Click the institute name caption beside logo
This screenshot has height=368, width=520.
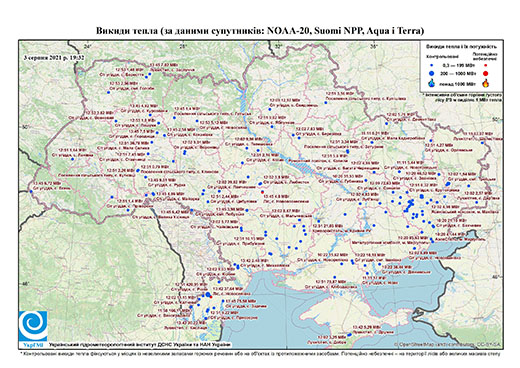(x=140, y=345)
